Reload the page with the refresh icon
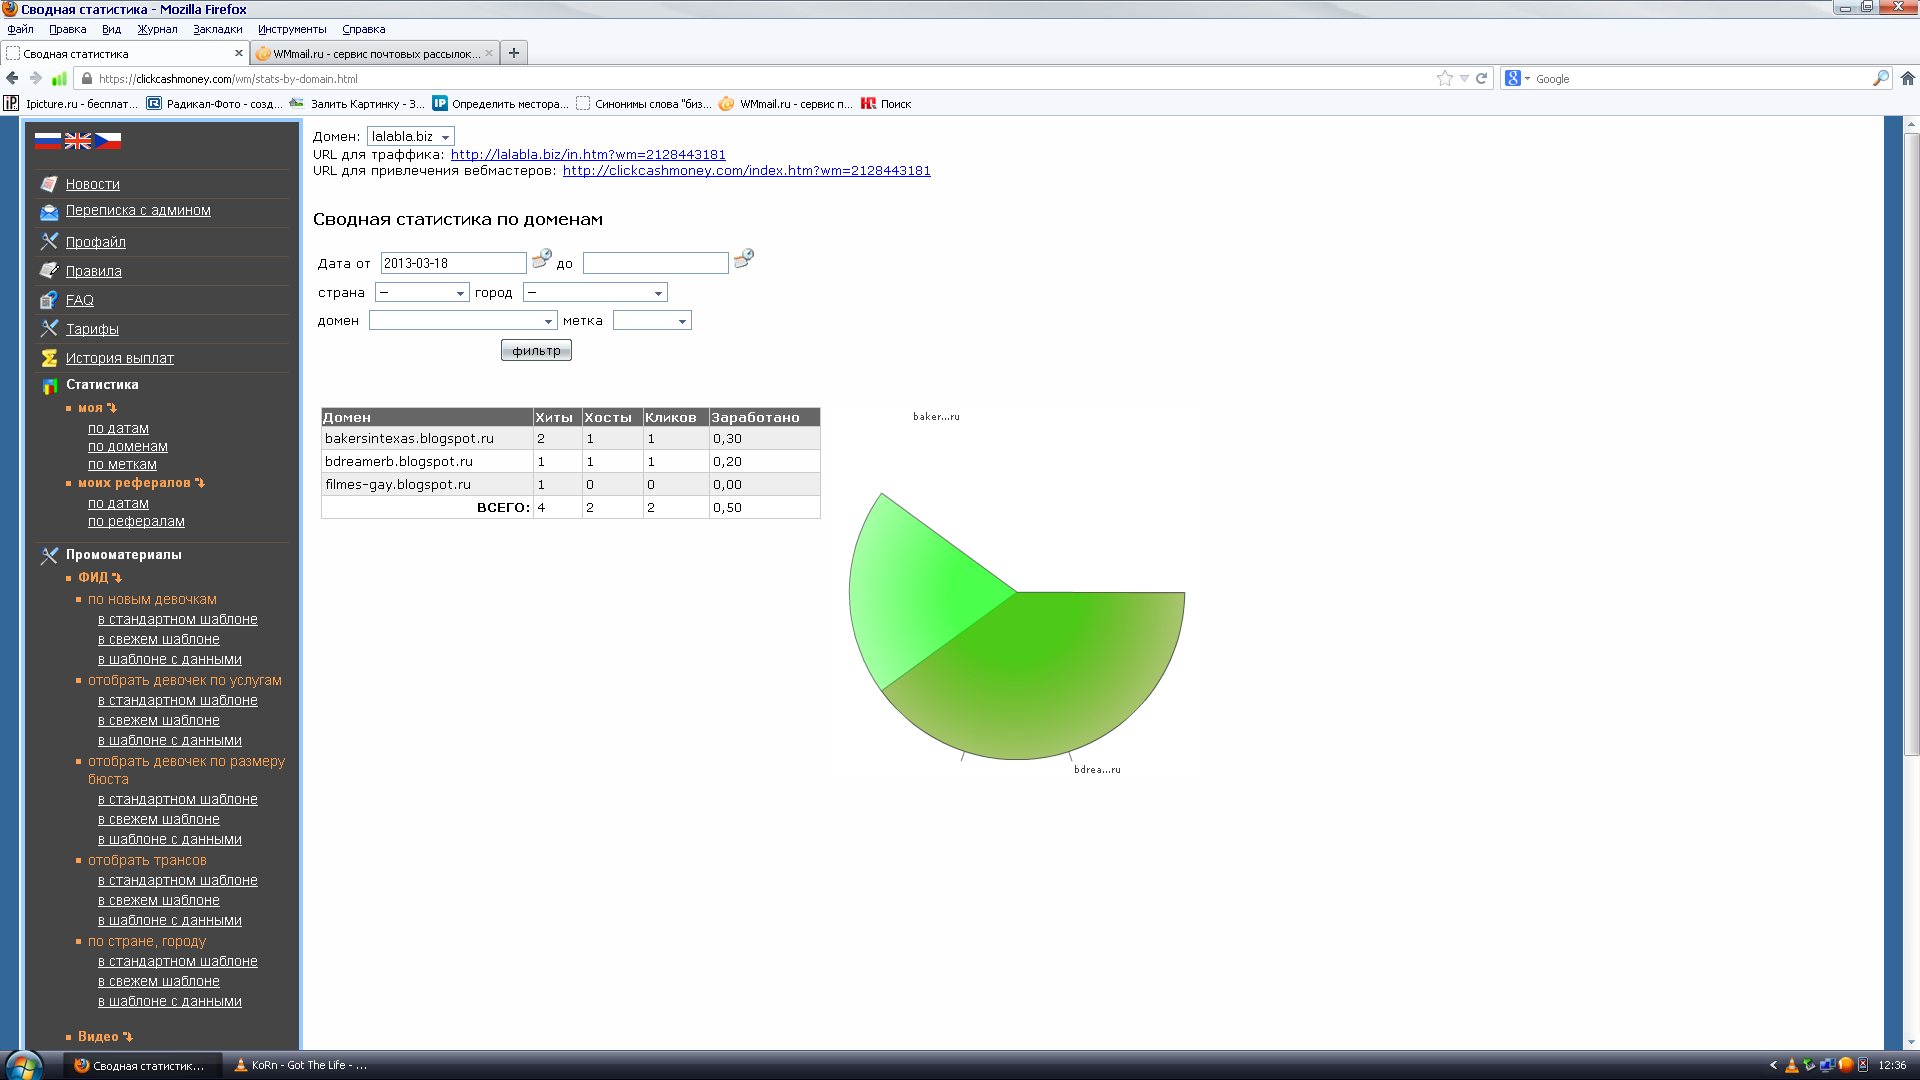Image resolution: width=1920 pixels, height=1080 pixels. (1482, 78)
